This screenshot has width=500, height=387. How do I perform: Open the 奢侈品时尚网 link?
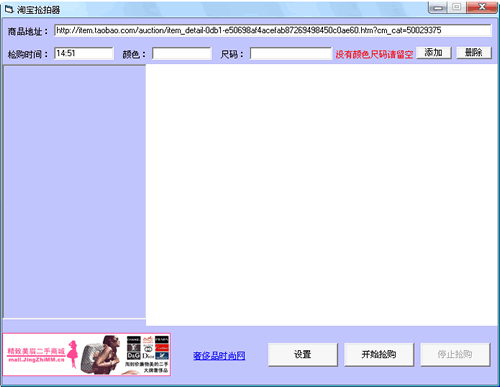click(219, 356)
